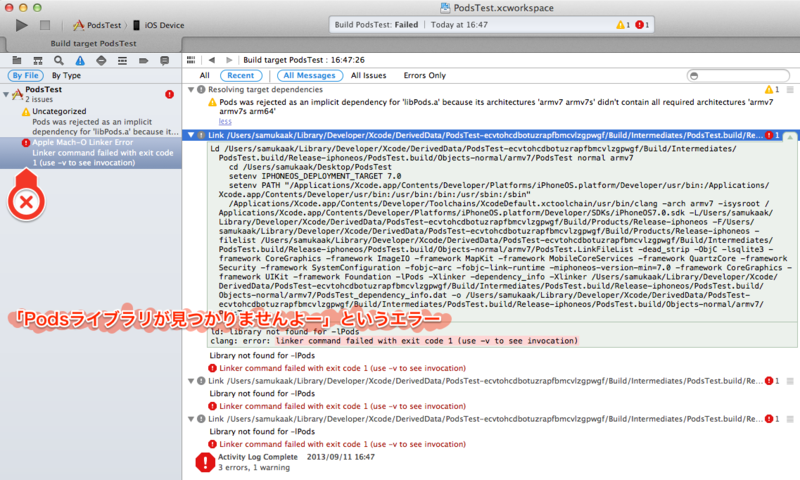Switch to All Issues filter
This screenshot has height=480, width=800.
tap(368, 75)
